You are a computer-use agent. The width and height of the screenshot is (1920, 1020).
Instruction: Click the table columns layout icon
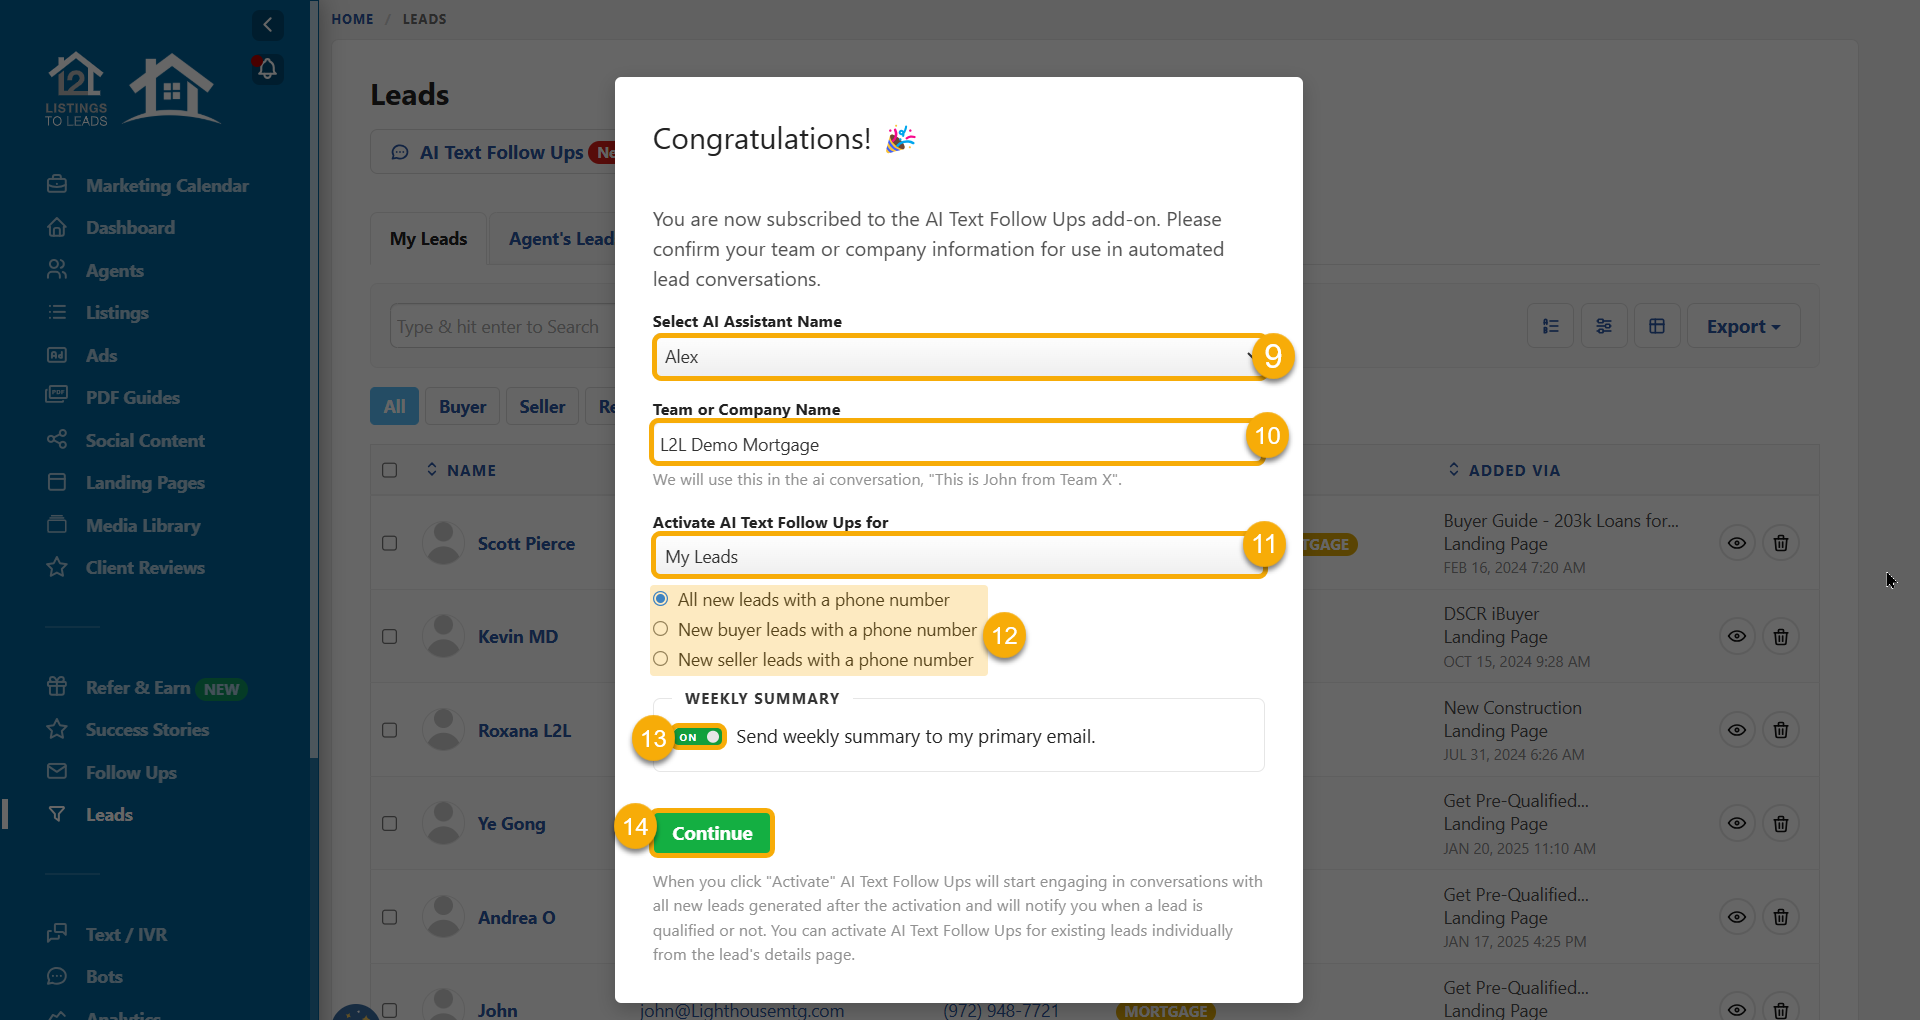[x=1657, y=327]
